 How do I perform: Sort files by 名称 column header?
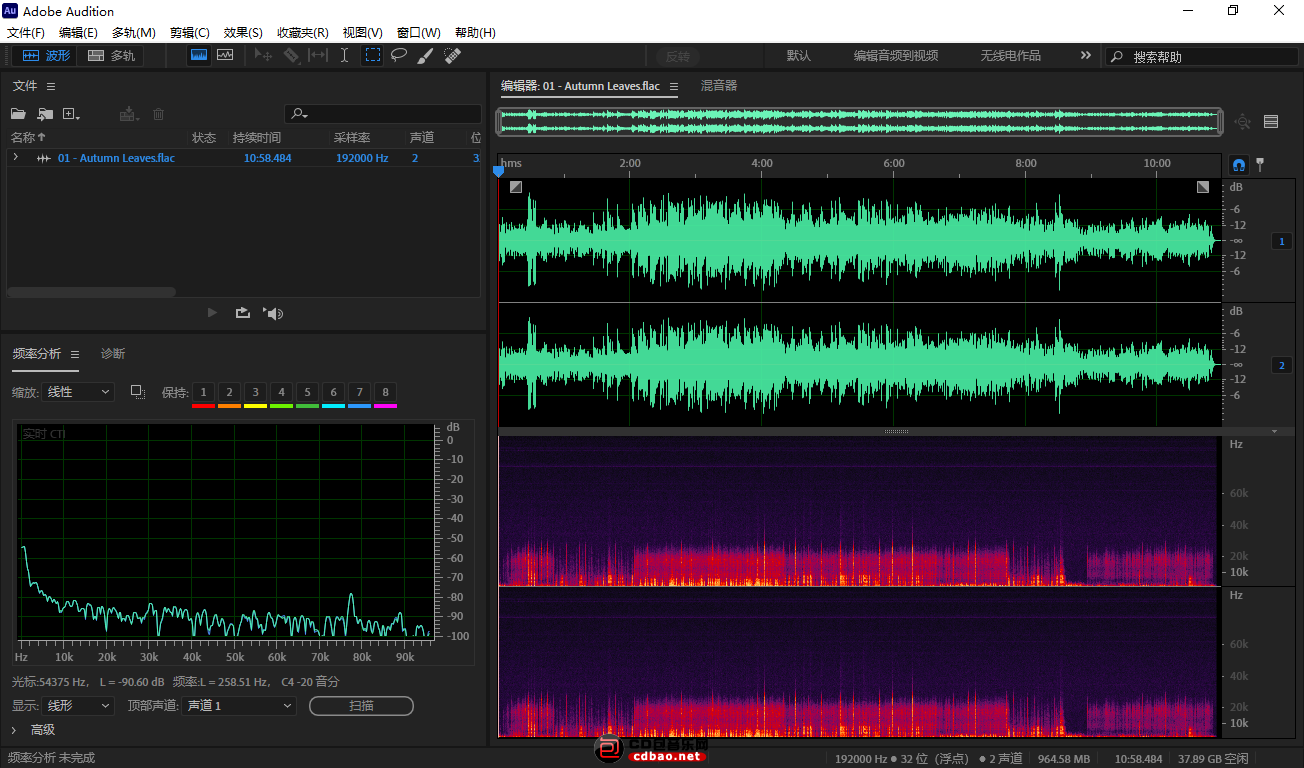click(28, 137)
